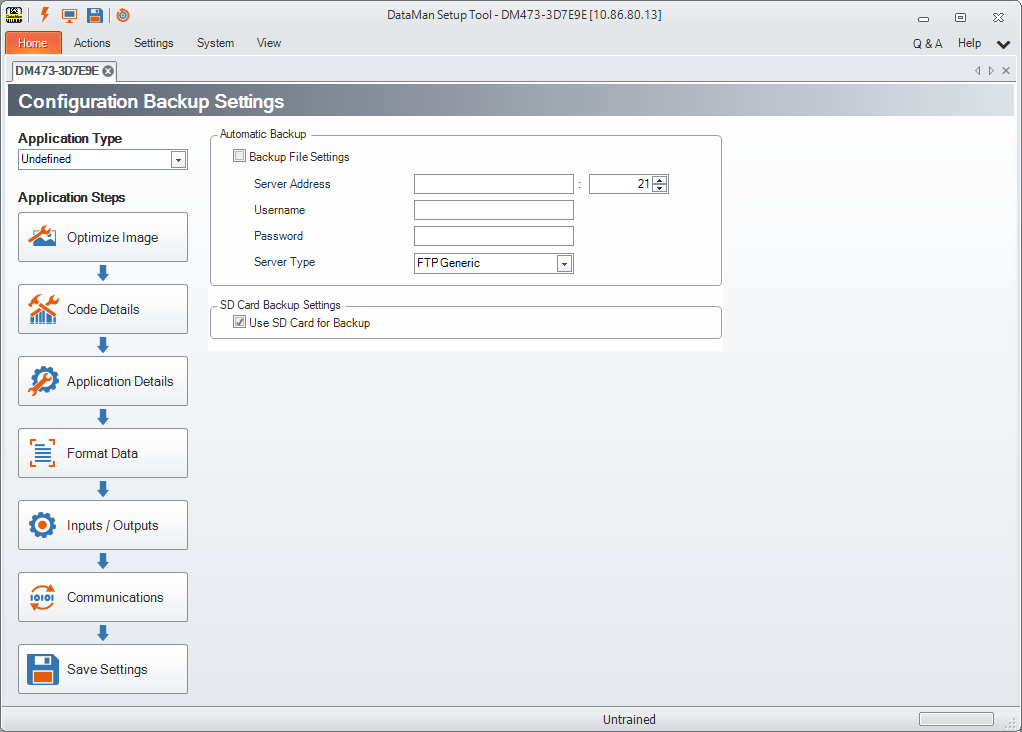Click the orange monitor icon in the title toolbar
The image size is (1022, 732).
click(x=69, y=15)
